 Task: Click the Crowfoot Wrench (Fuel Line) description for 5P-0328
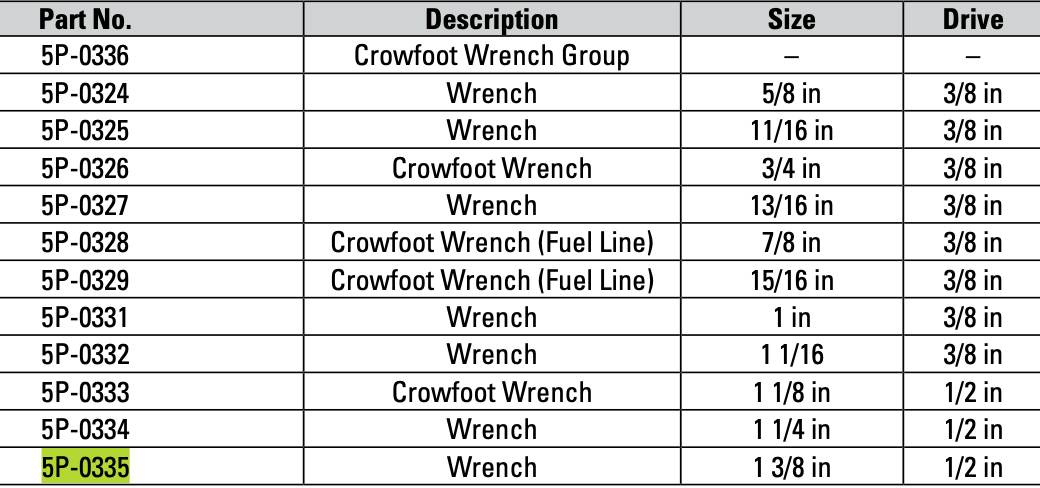[491, 243]
